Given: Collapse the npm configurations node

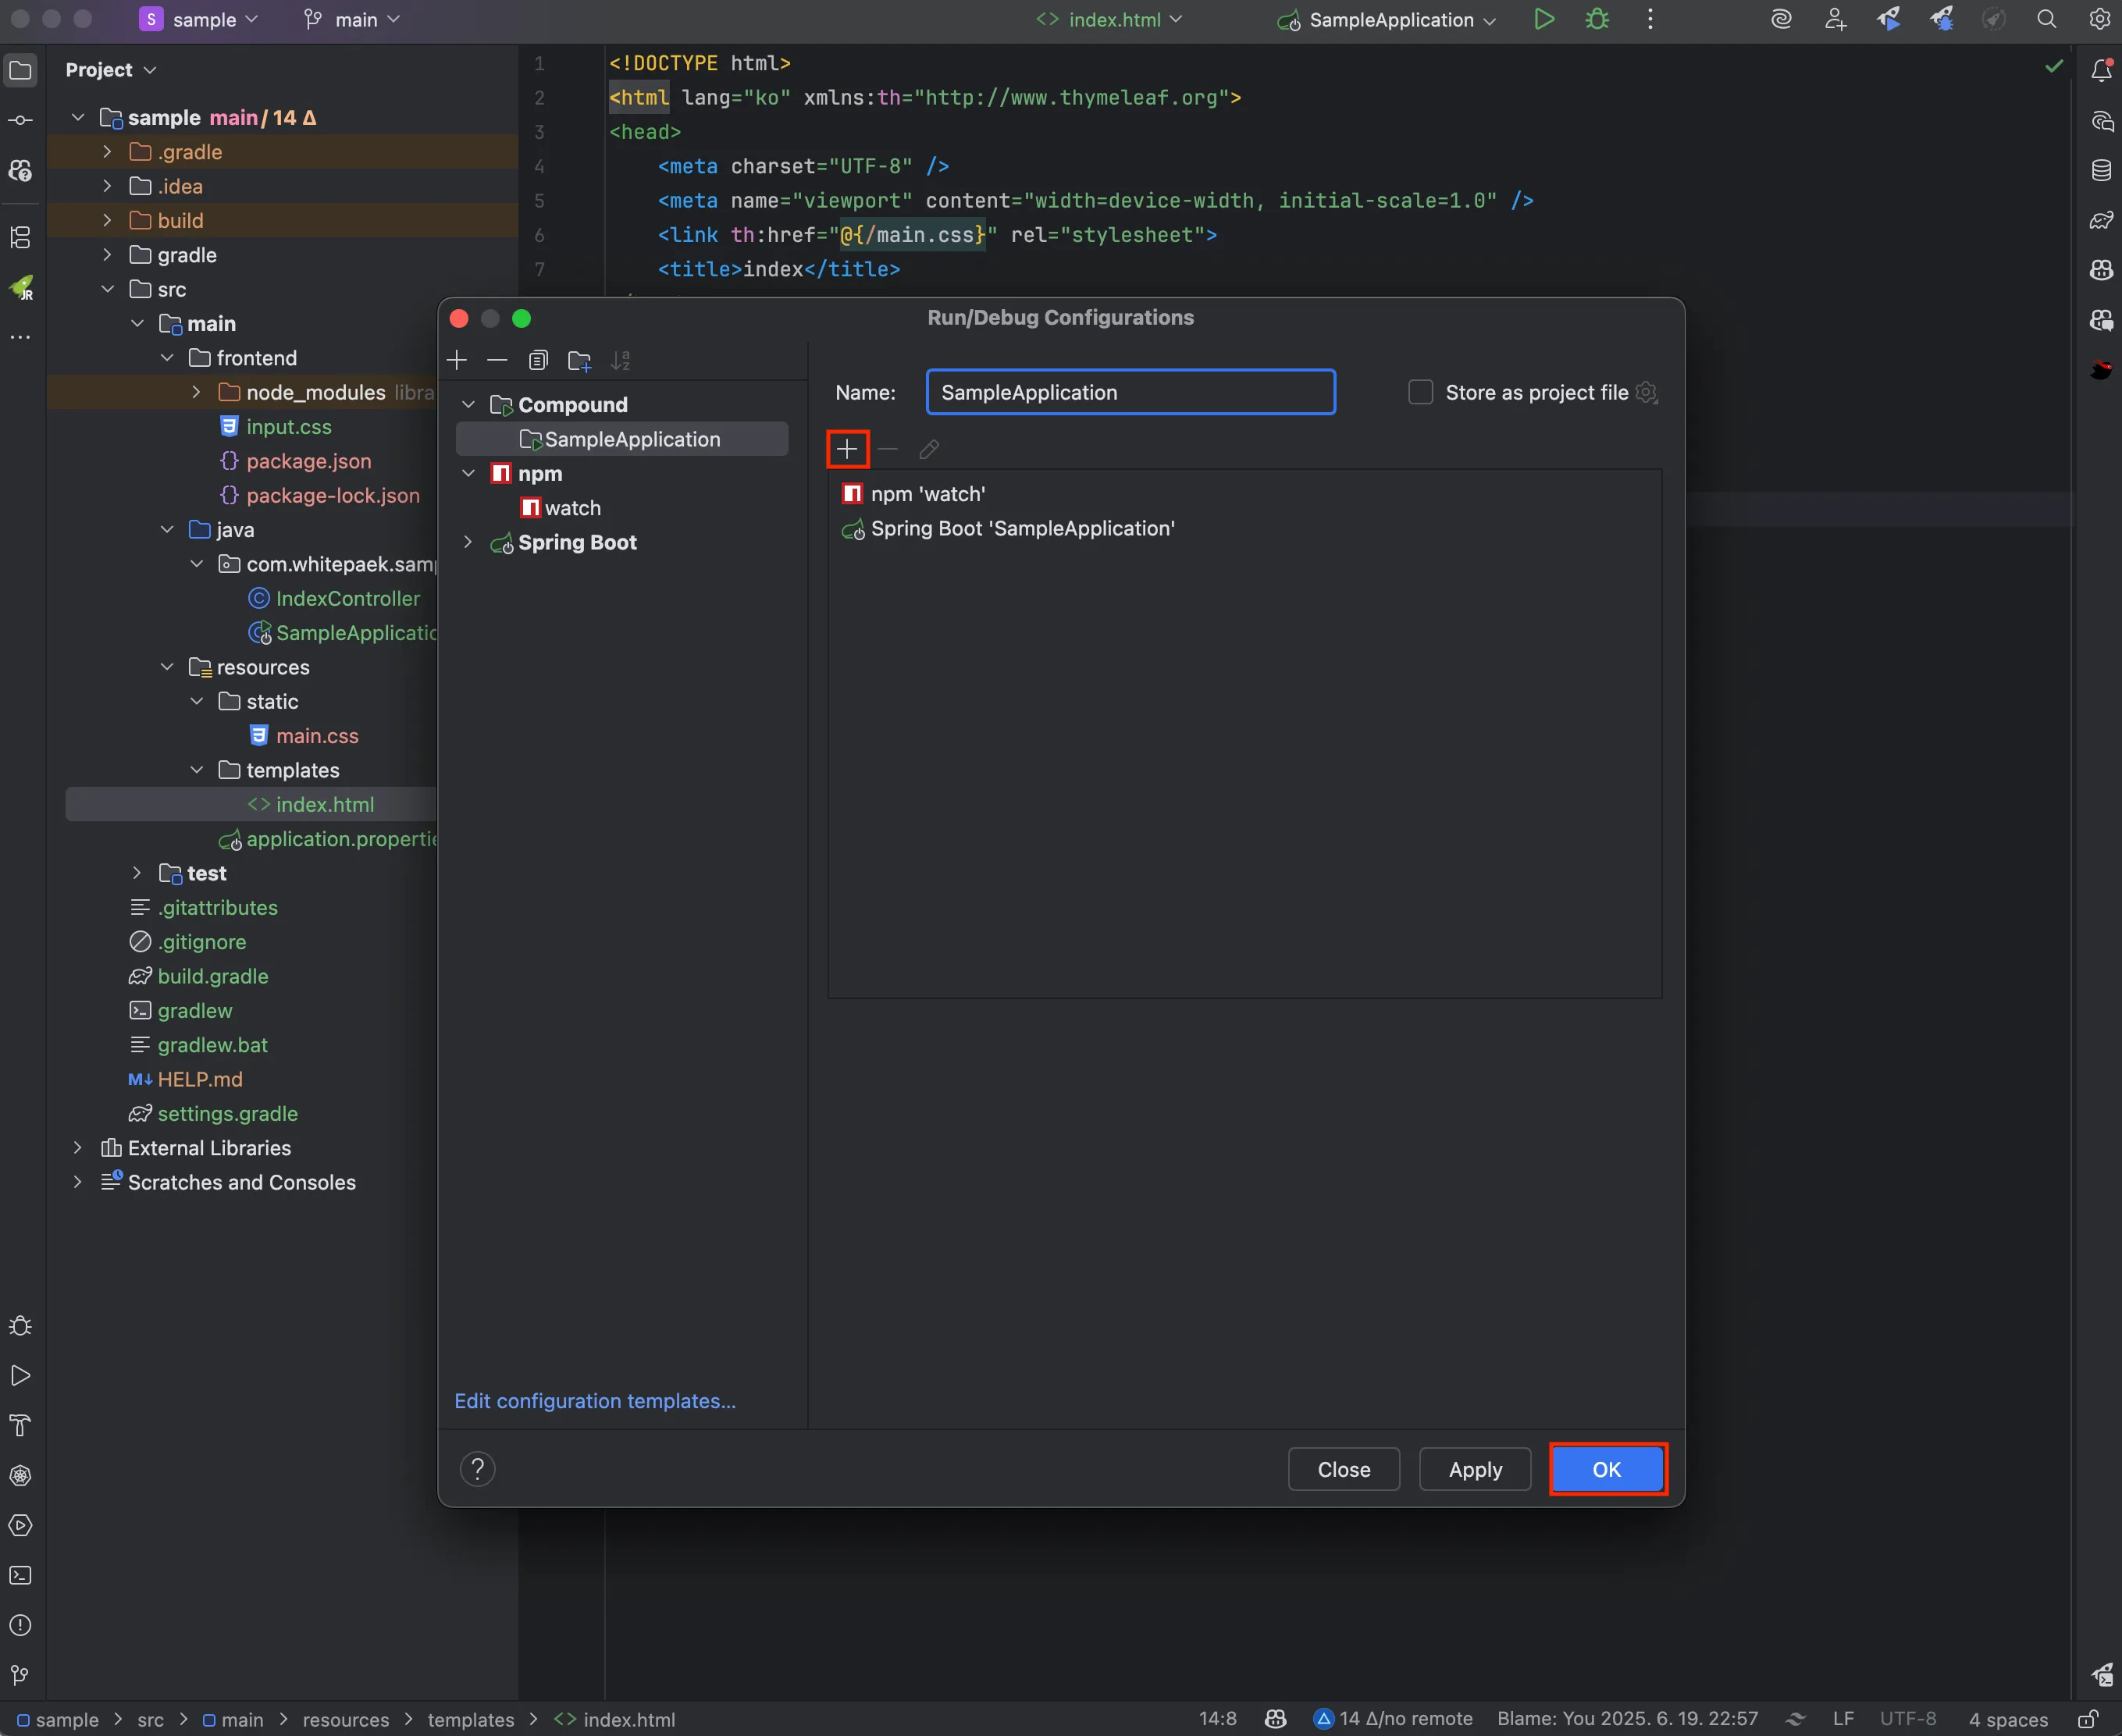Looking at the screenshot, I should pos(468,473).
